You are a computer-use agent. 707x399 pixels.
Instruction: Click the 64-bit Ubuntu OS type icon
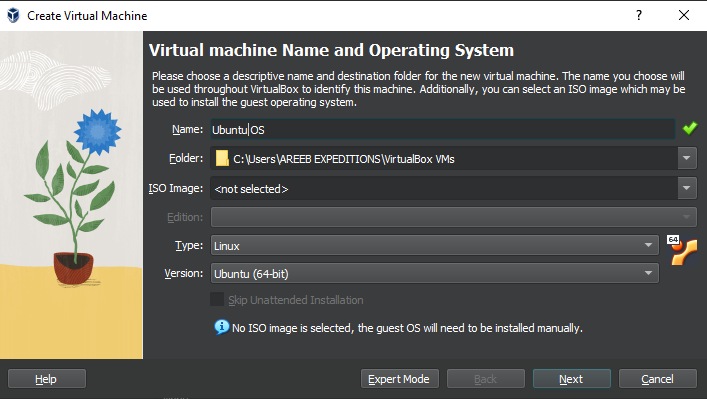[683, 251]
